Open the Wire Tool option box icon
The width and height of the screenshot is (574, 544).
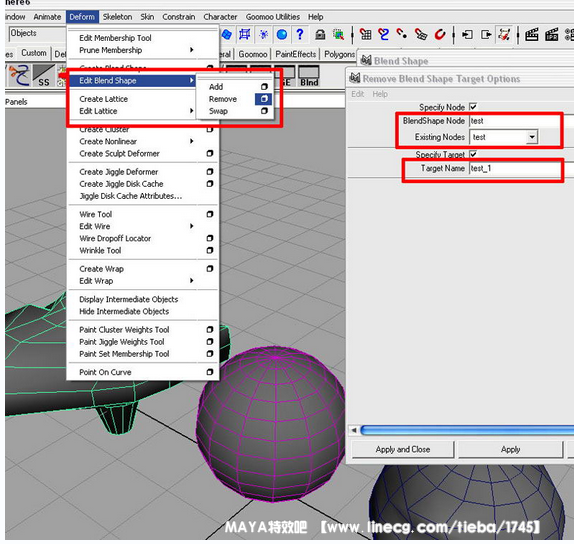coord(210,214)
